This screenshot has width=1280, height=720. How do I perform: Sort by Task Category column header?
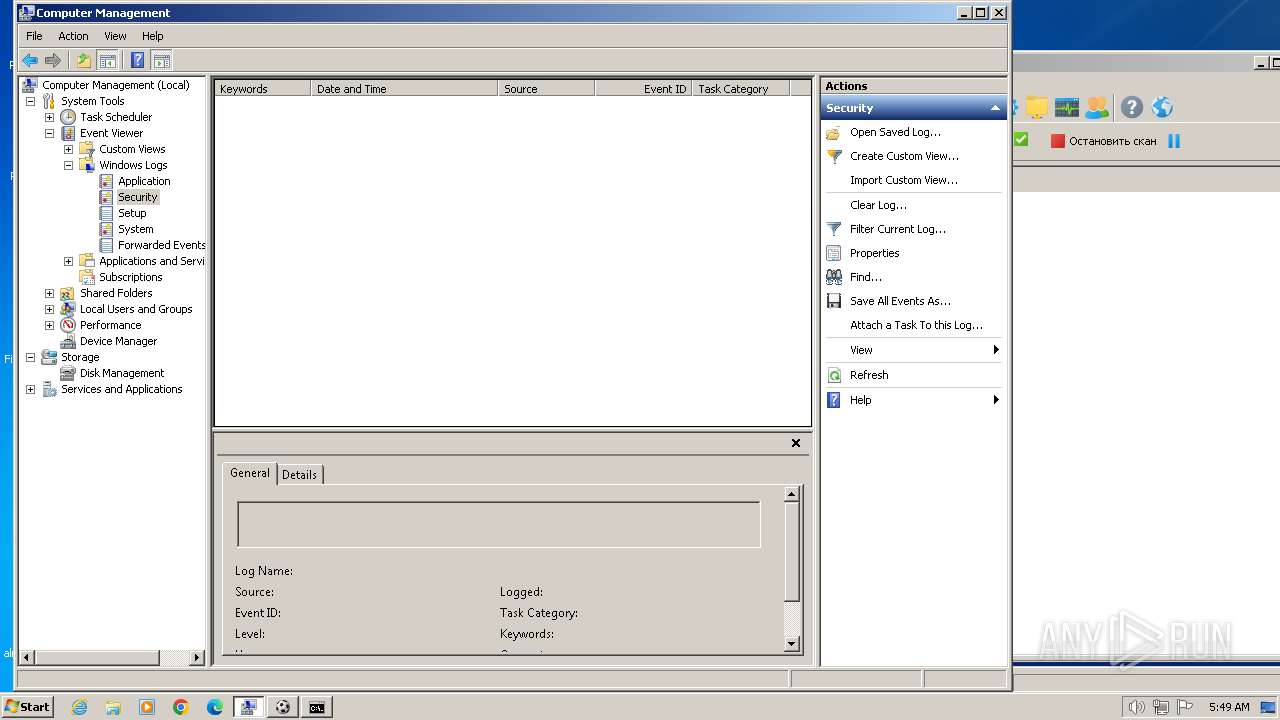pyautogui.click(x=740, y=89)
